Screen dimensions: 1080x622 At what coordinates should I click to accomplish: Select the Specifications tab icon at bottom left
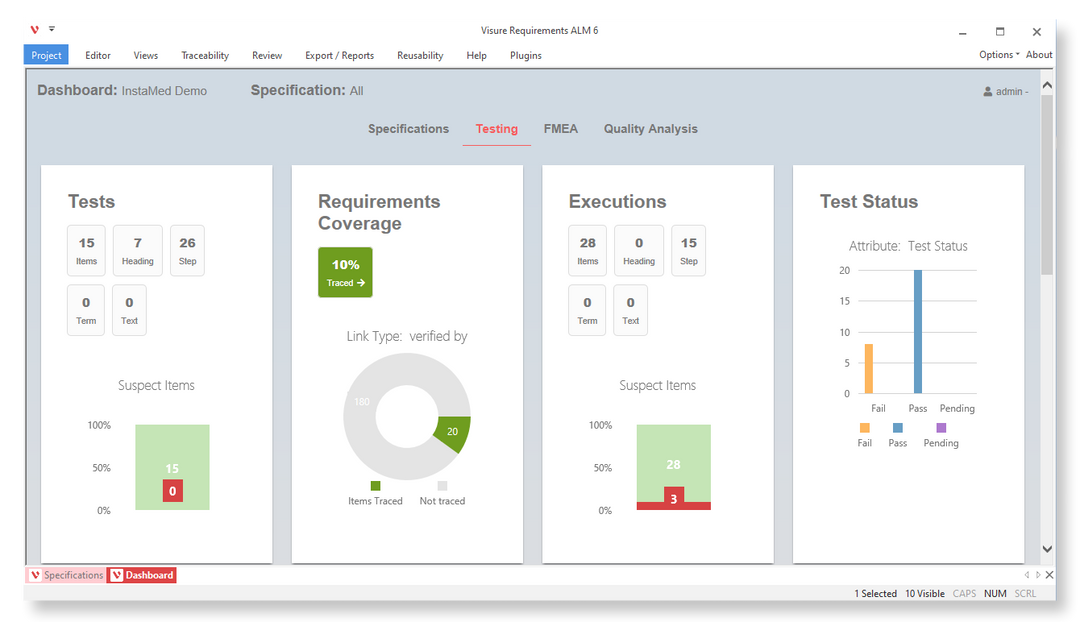(x=36, y=575)
